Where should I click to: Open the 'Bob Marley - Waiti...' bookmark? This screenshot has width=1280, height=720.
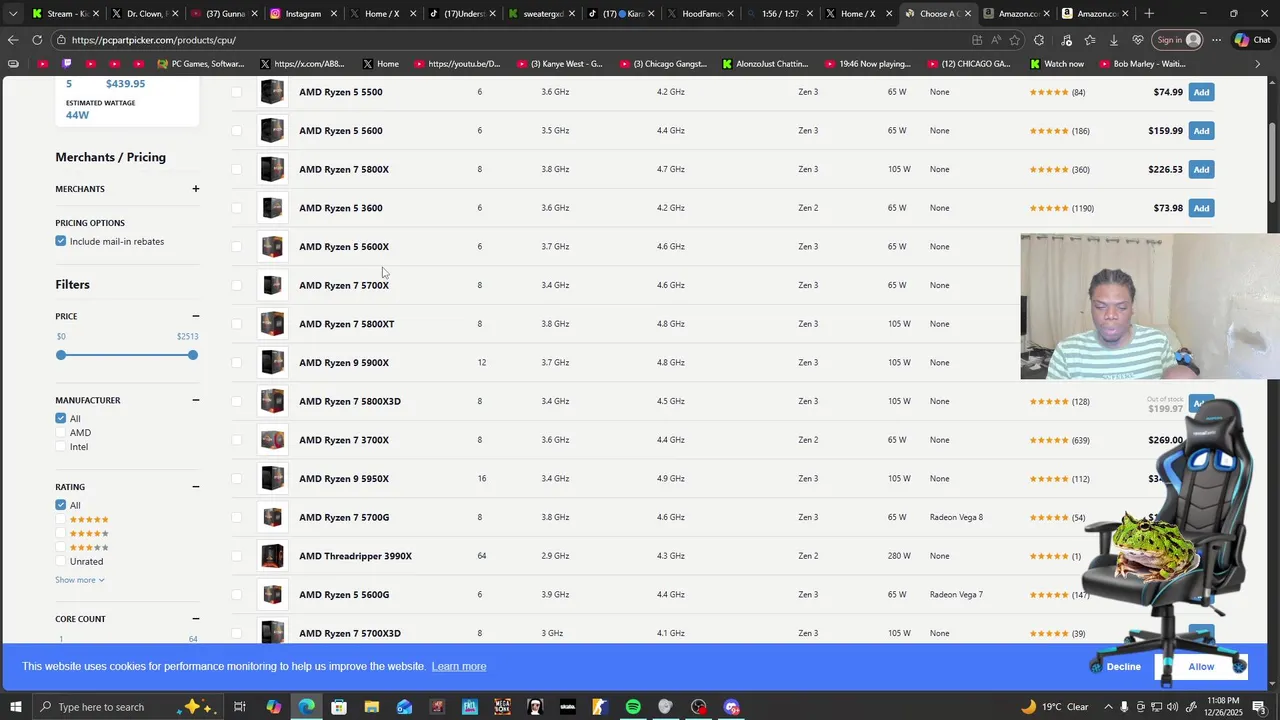pyautogui.click(x=1141, y=64)
